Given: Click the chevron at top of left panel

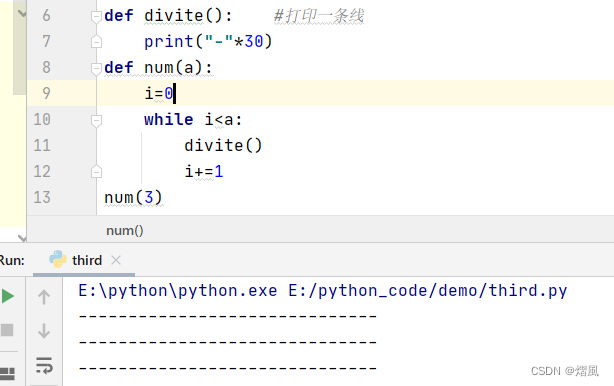Looking at the screenshot, I should (22, 13).
